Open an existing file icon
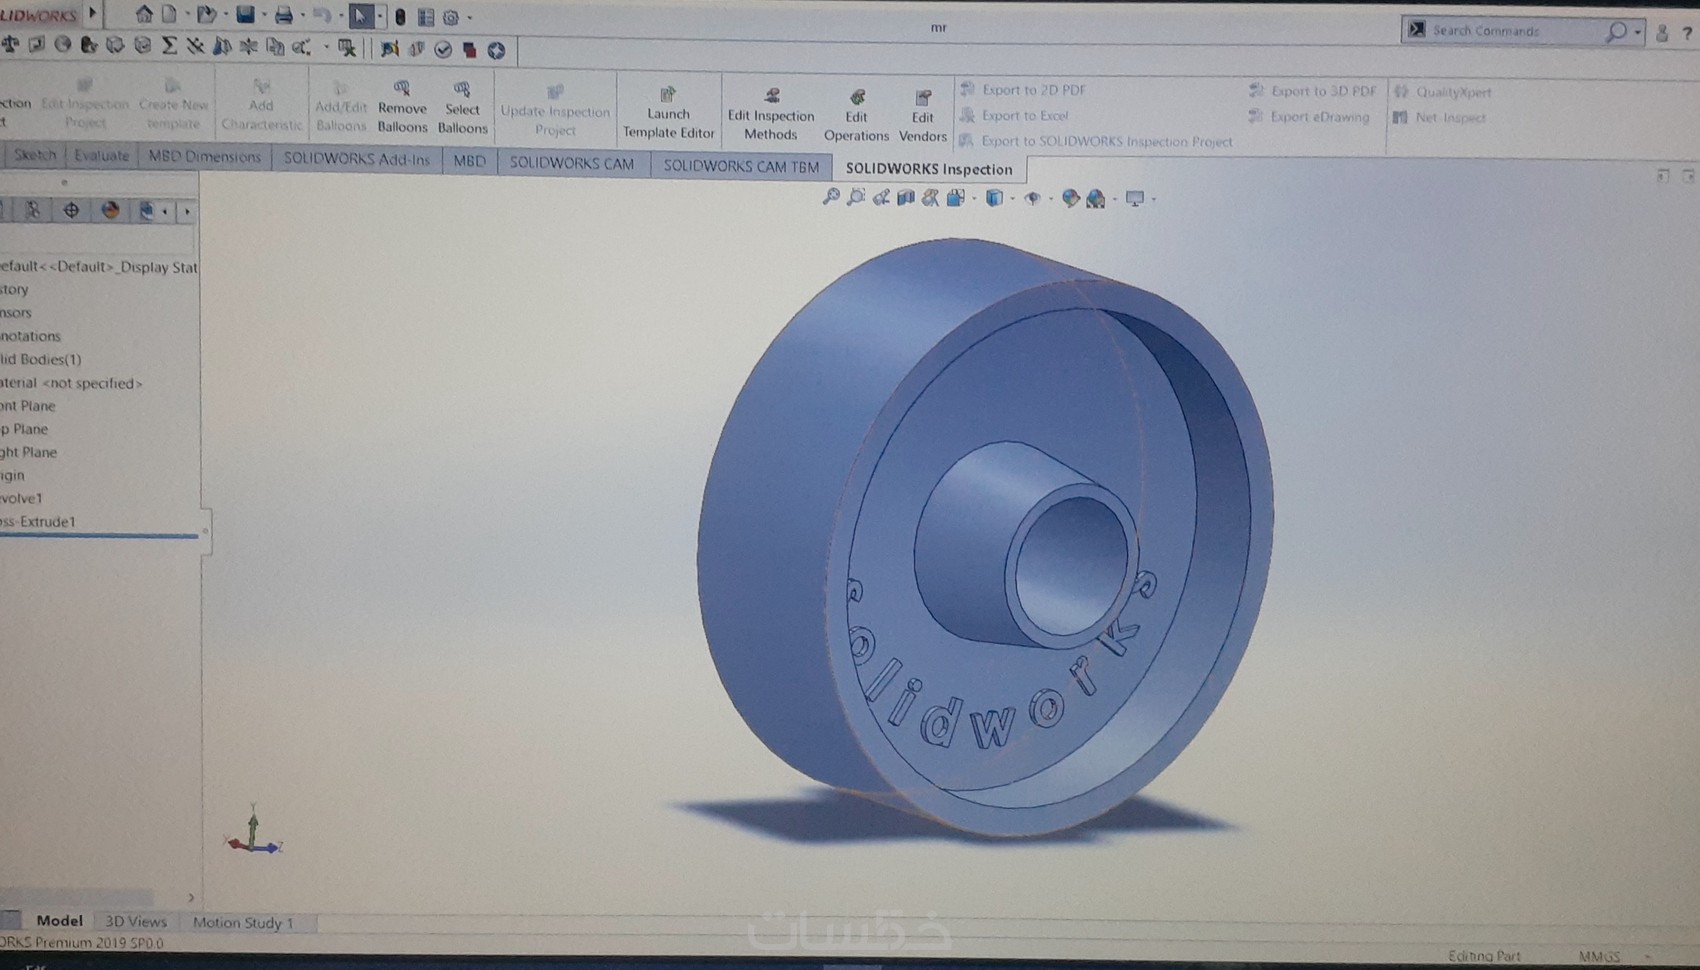Image resolution: width=1700 pixels, height=970 pixels. [207, 15]
